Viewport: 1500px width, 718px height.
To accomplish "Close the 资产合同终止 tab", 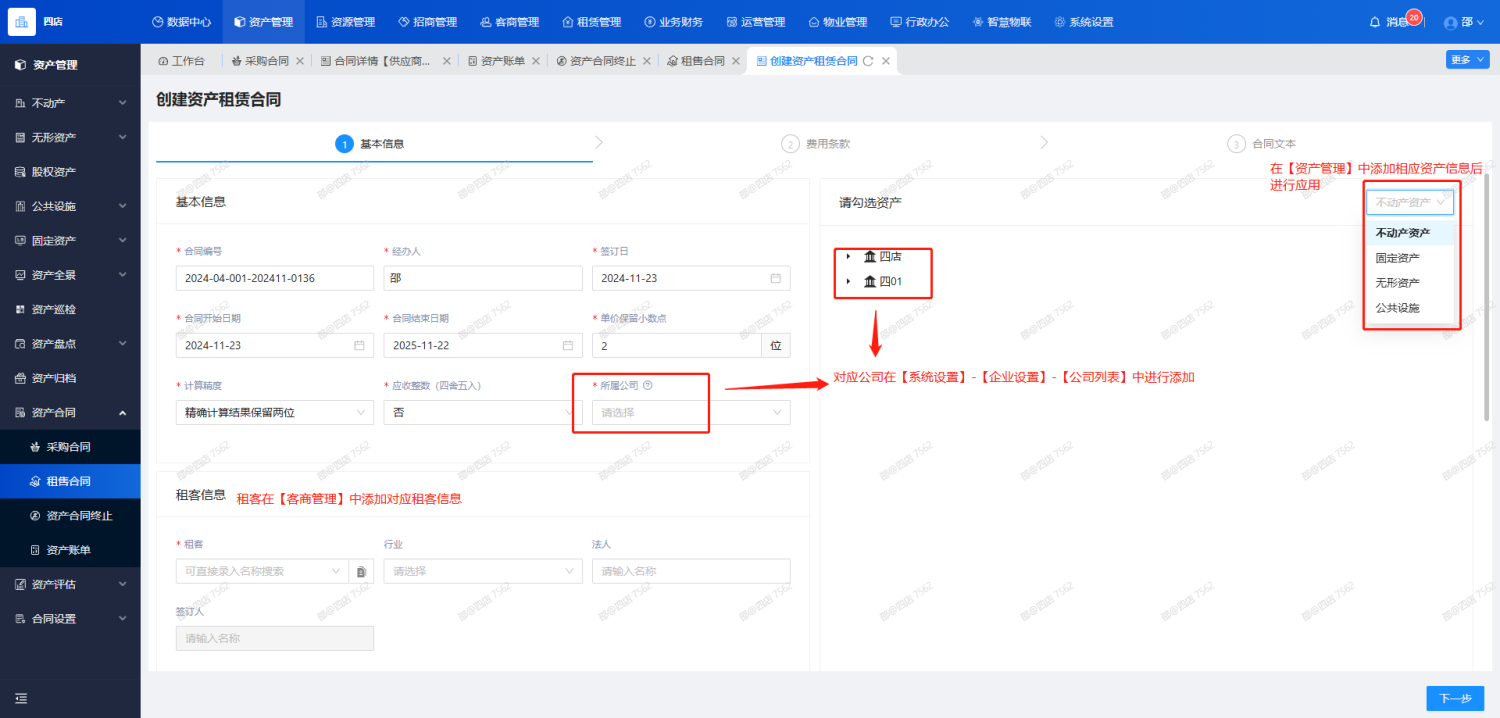I will pyautogui.click(x=647, y=61).
